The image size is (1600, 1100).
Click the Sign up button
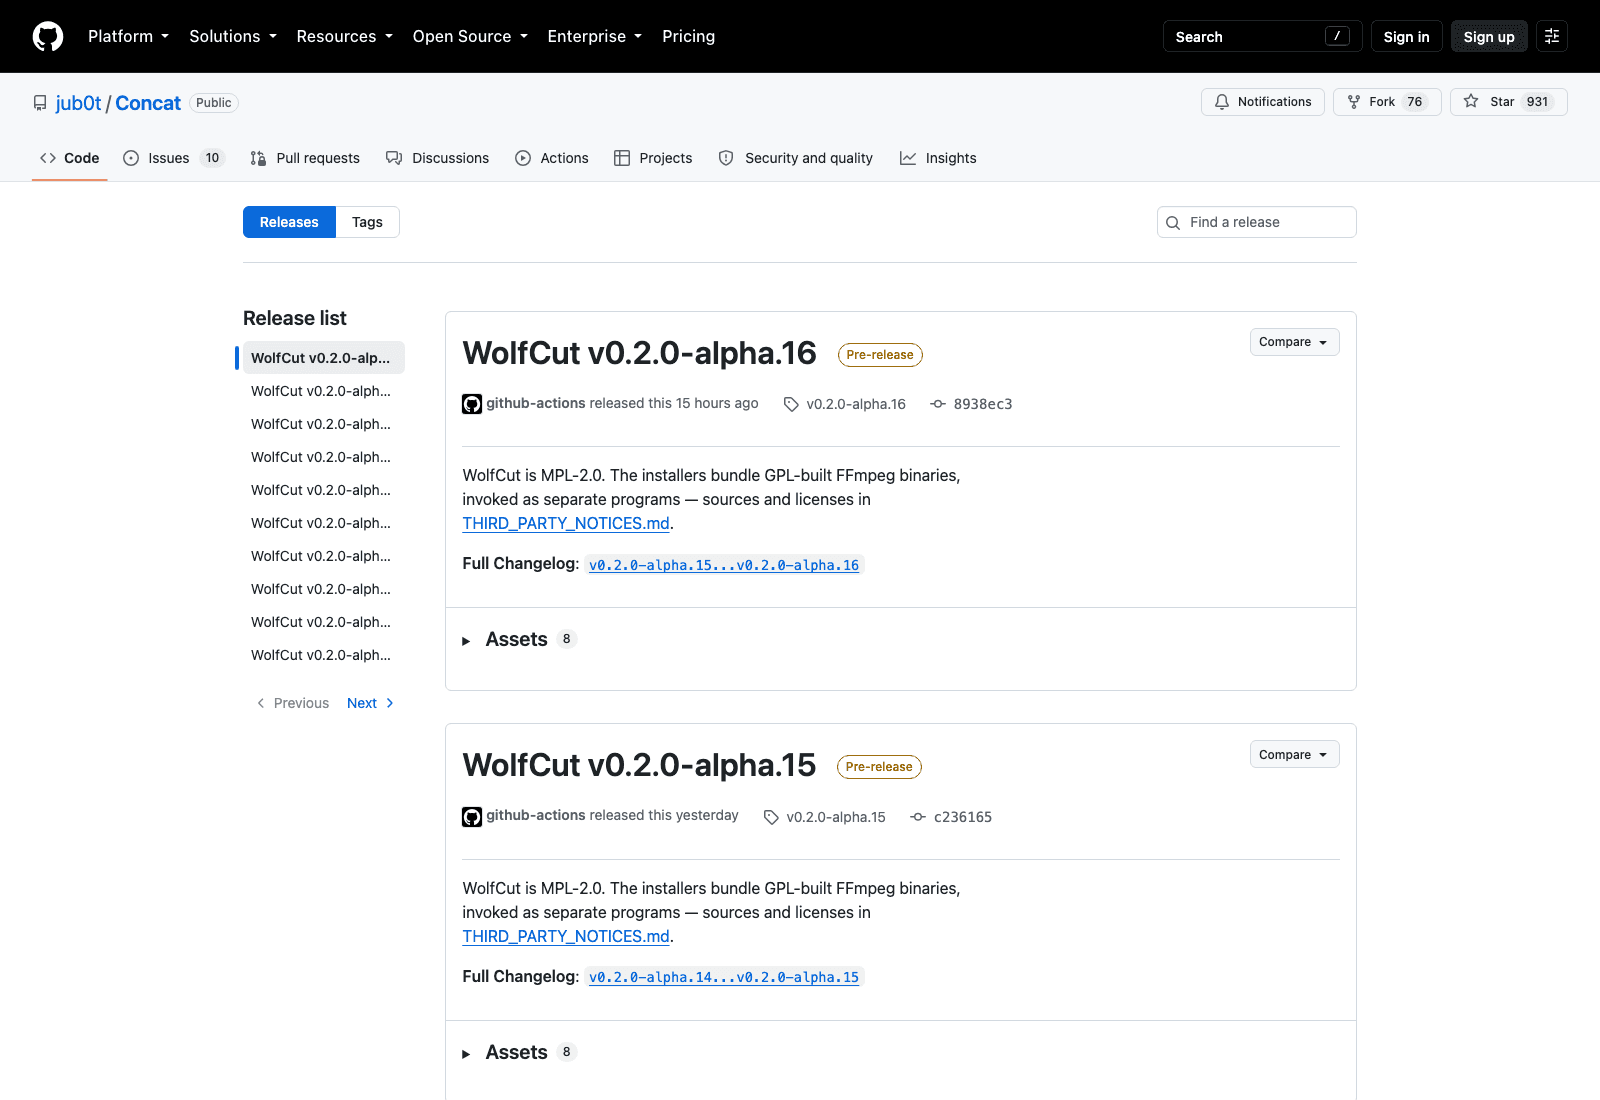pos(1489,36)
